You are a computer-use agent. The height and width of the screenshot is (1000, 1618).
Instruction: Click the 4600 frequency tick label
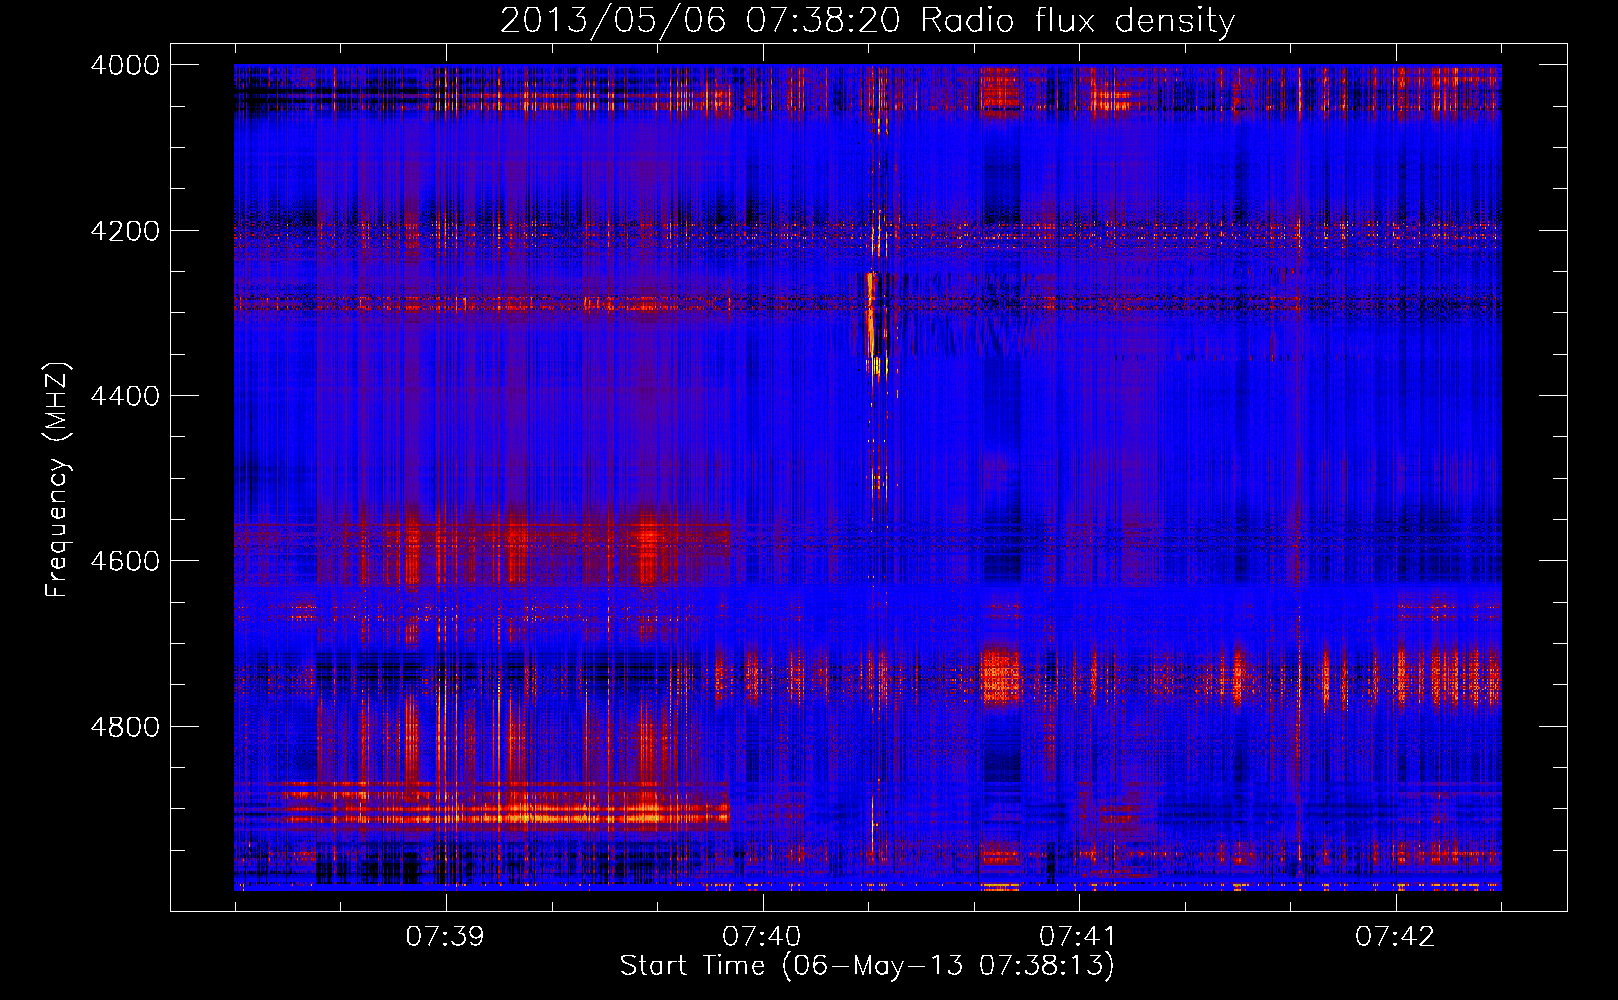125,561
